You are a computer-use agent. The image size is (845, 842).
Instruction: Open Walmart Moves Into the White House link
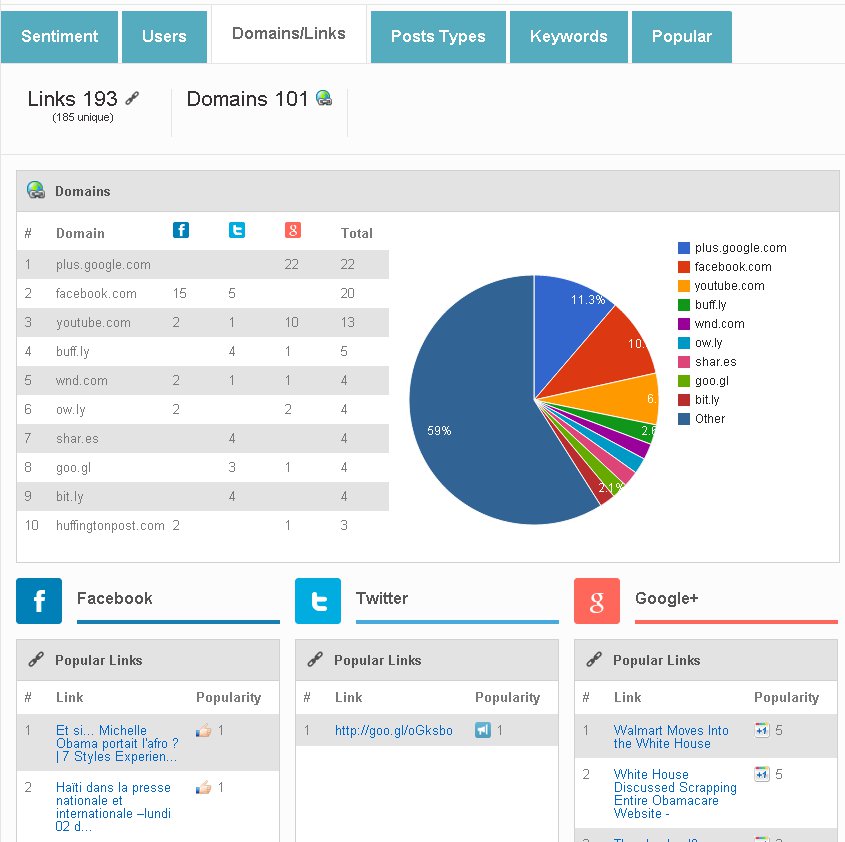[671, 737]
